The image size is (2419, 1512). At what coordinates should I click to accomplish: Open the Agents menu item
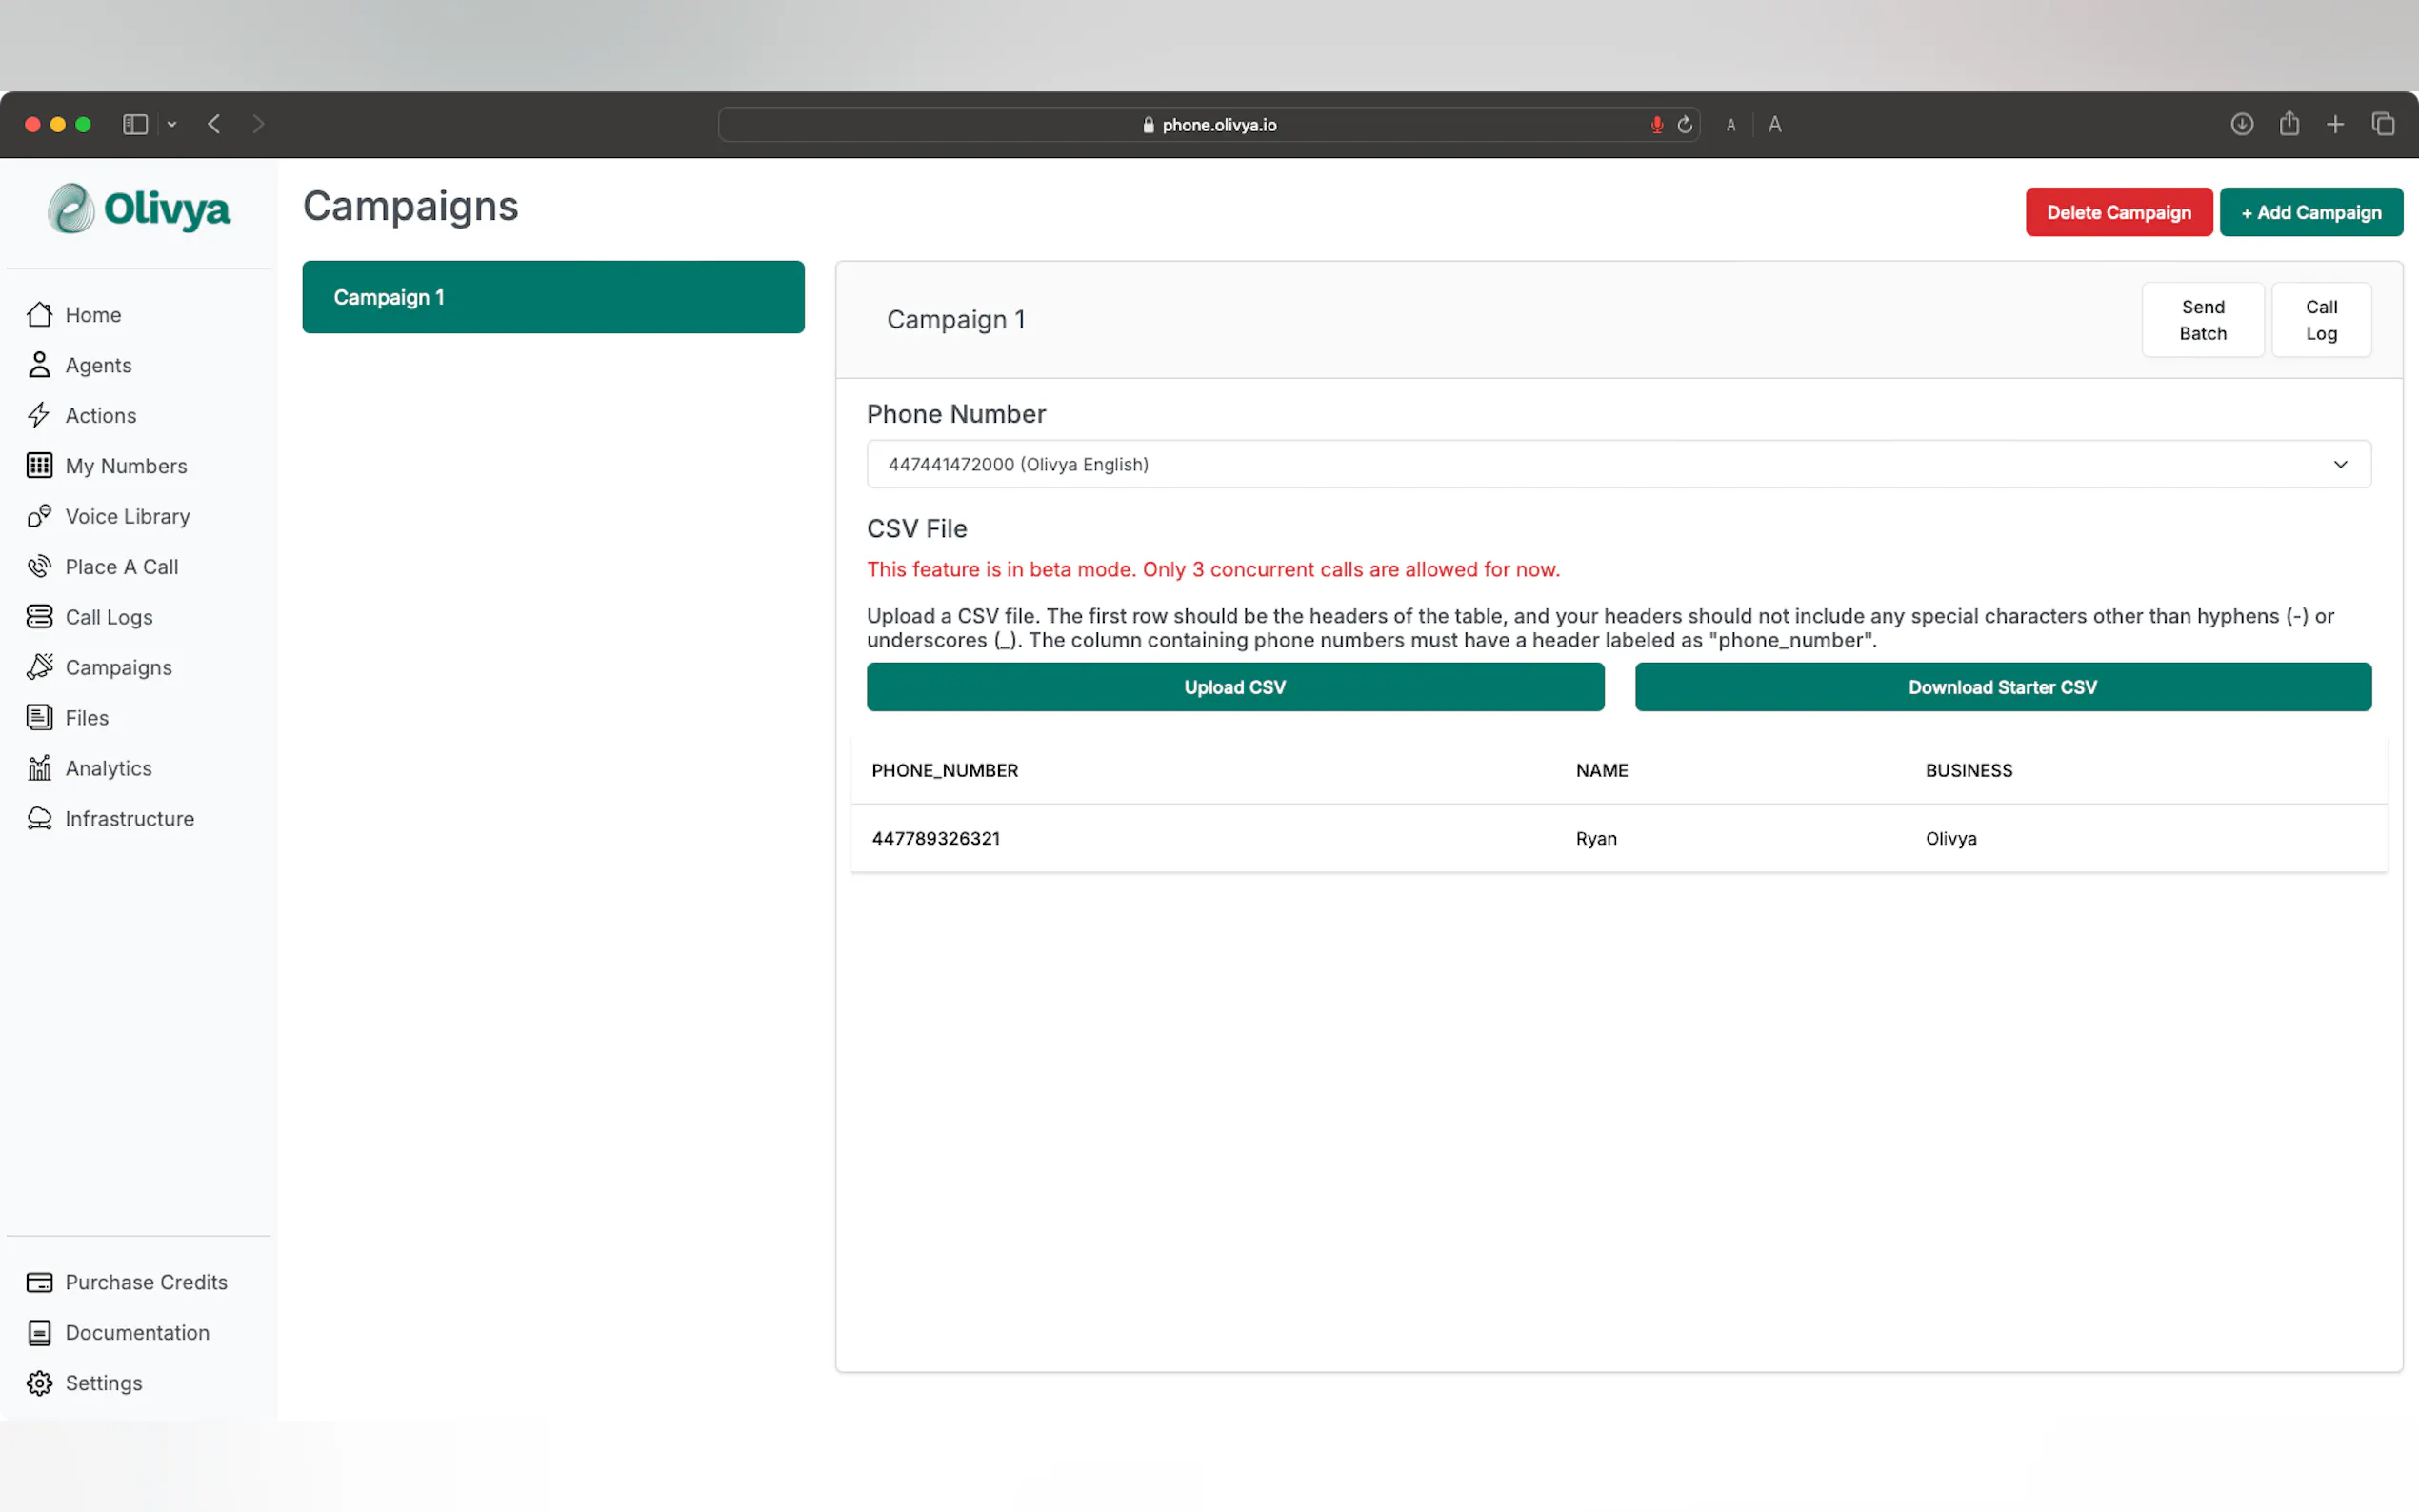pyautogui.click(x=98, y=365)
